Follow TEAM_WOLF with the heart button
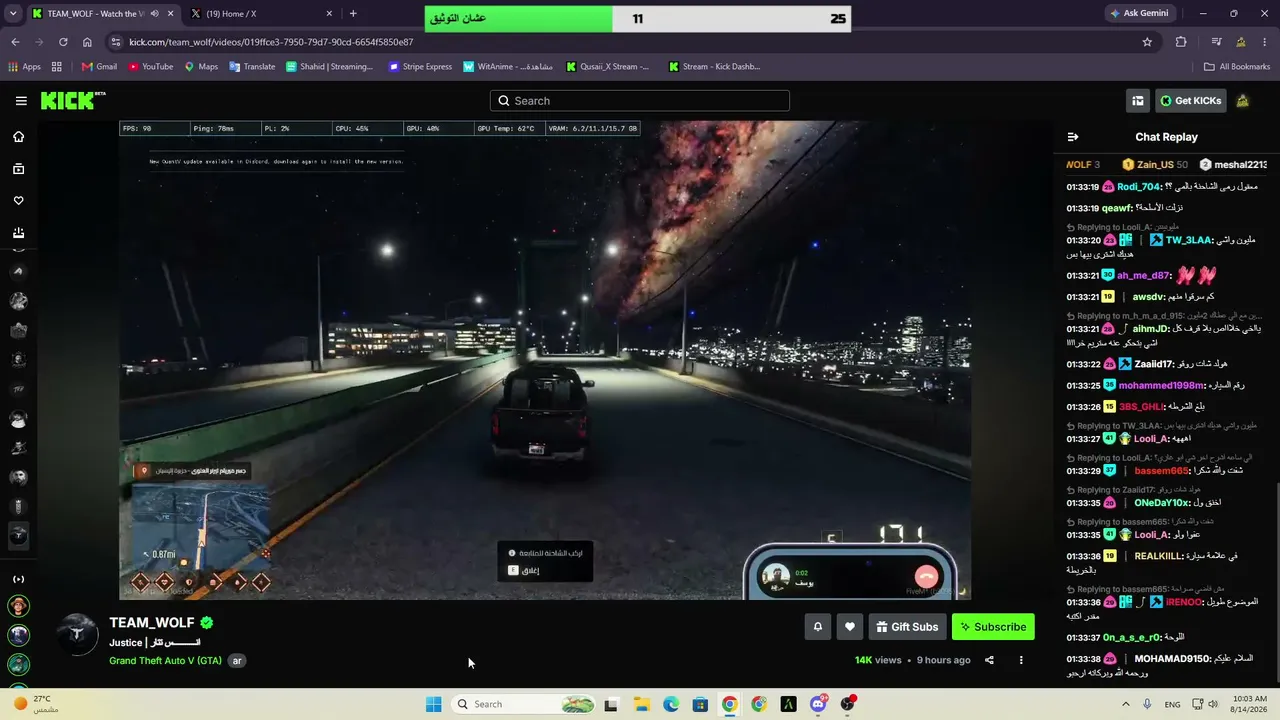Image resolution: width=1280 pixels, height=720 pixels. tap(850, 627)
